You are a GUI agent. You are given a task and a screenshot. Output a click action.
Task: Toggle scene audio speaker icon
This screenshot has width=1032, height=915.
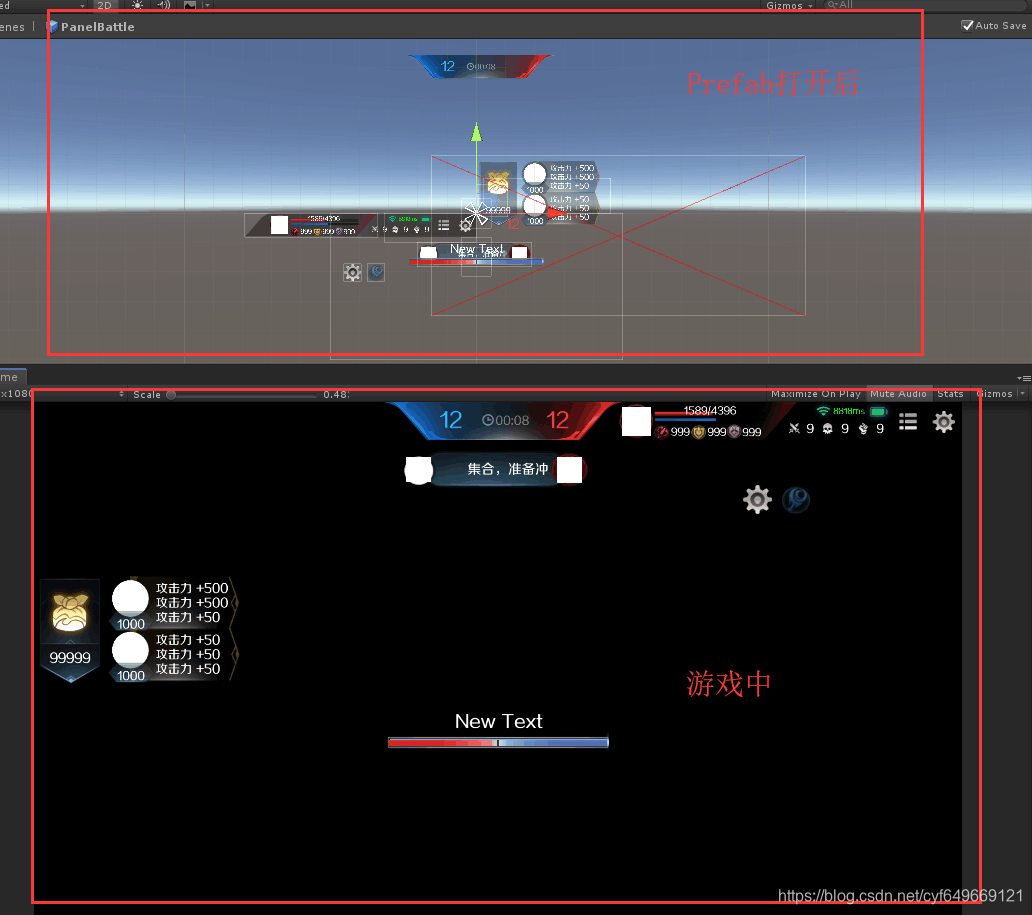(163, 5)
